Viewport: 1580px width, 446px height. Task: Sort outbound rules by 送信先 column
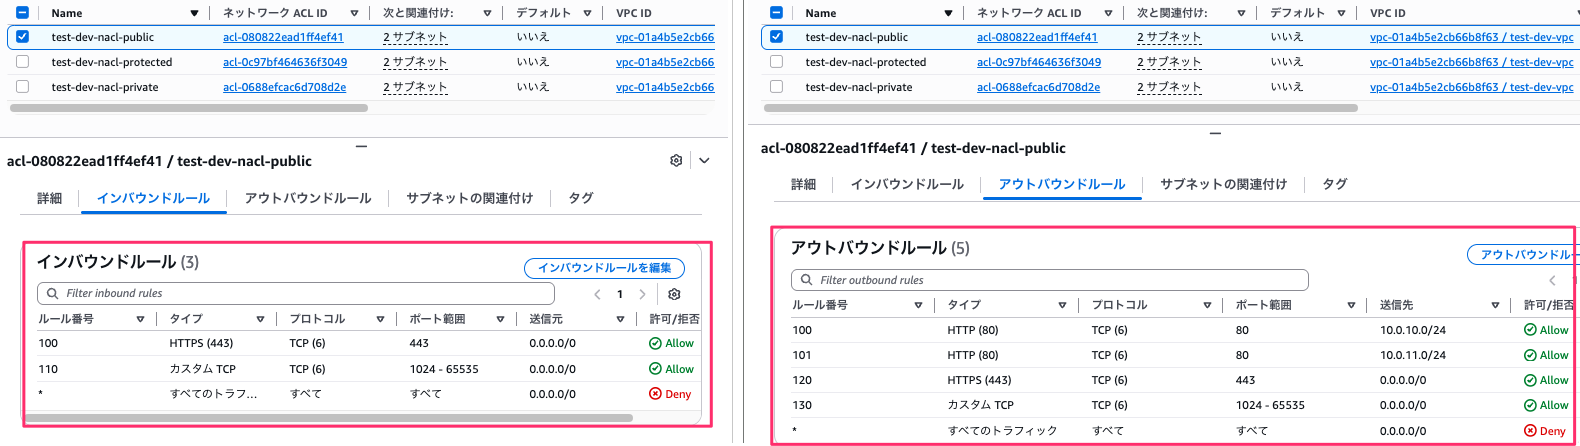1495,305
